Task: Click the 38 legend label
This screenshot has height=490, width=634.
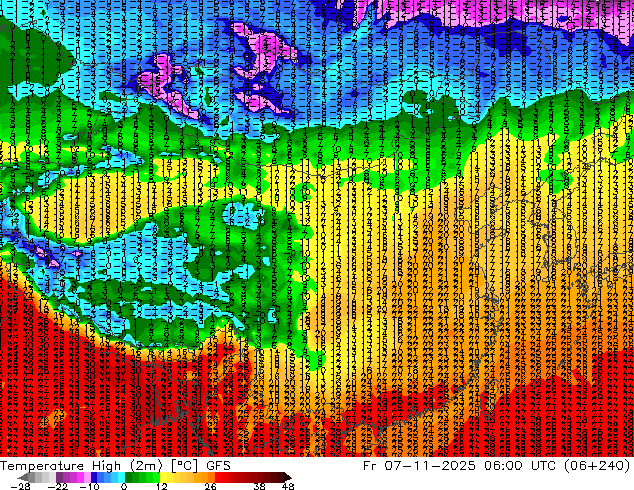Action: (x=260, y=486)
